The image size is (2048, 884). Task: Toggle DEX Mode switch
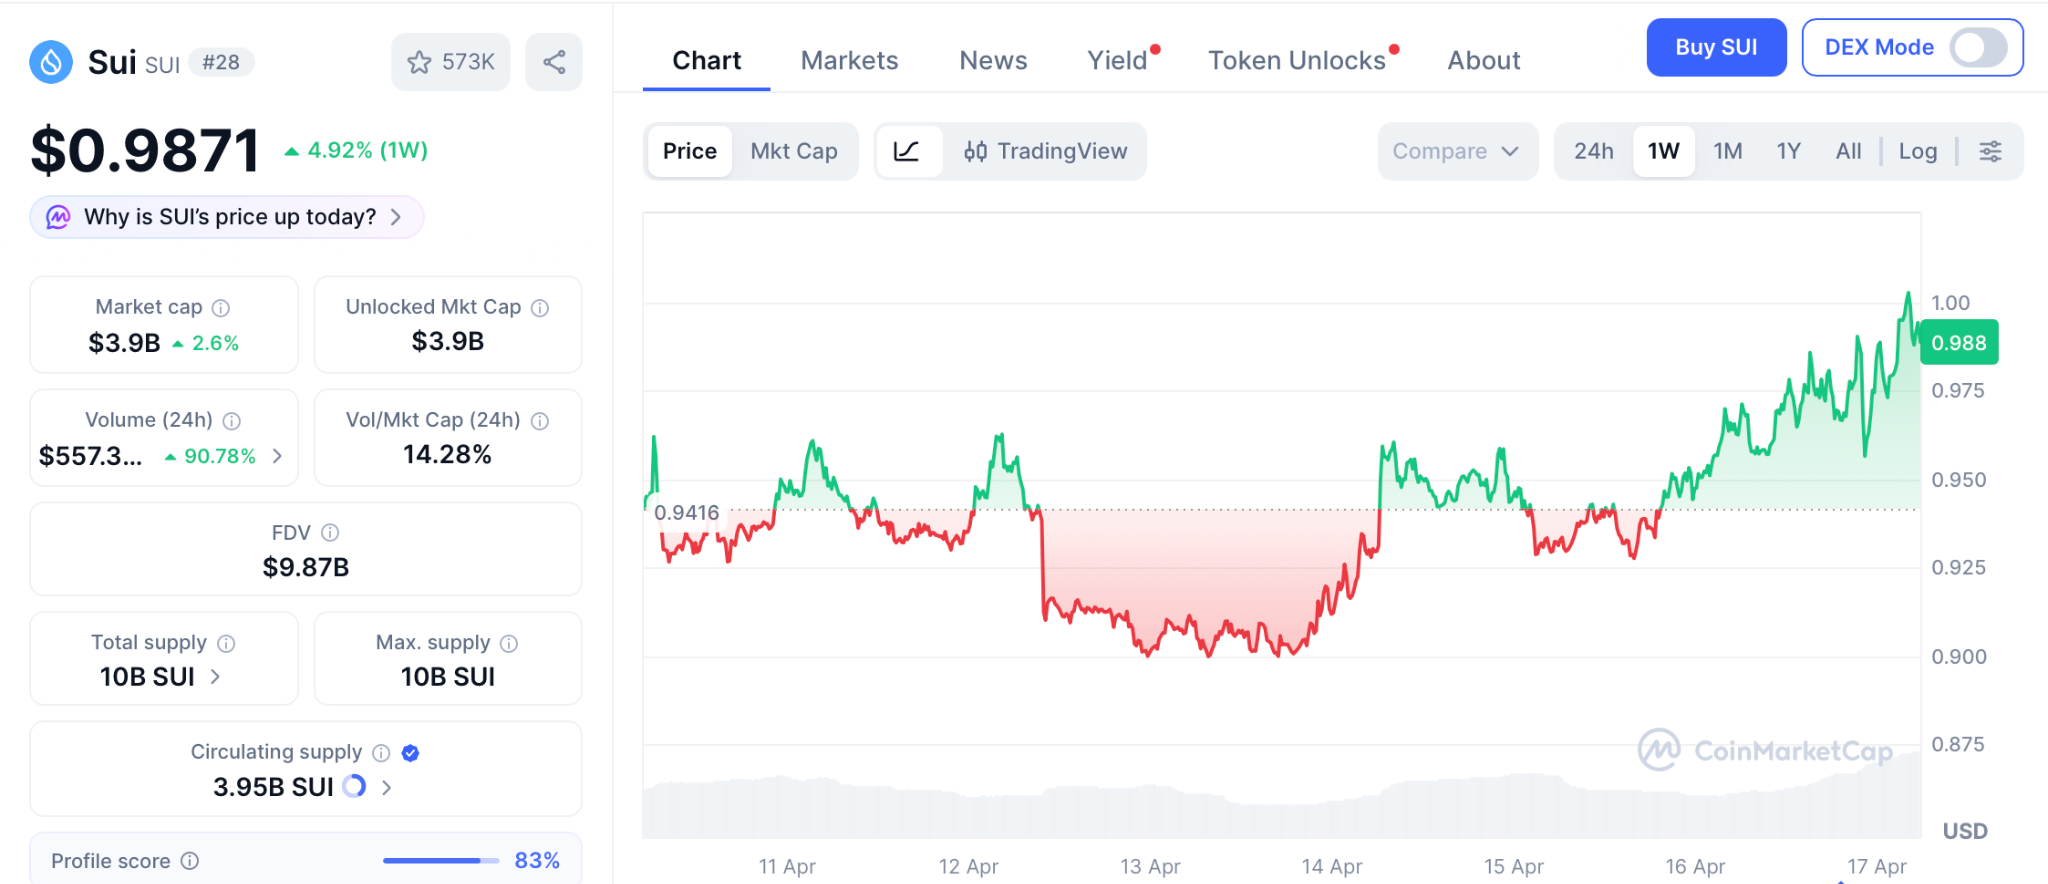[x=1978, y=48]
